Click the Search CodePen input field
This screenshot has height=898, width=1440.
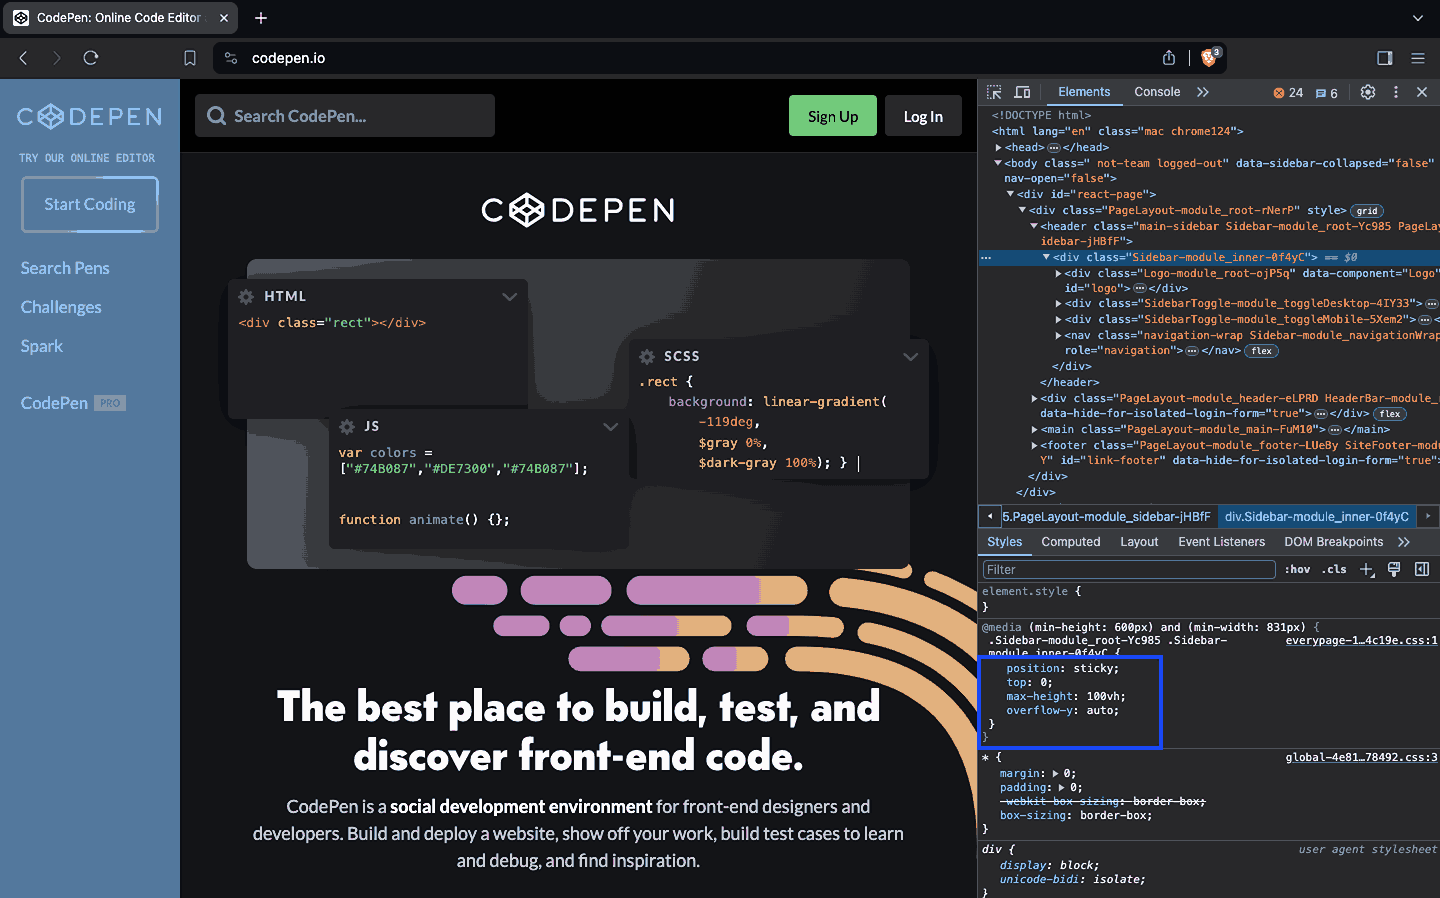[x=344, y=115]
